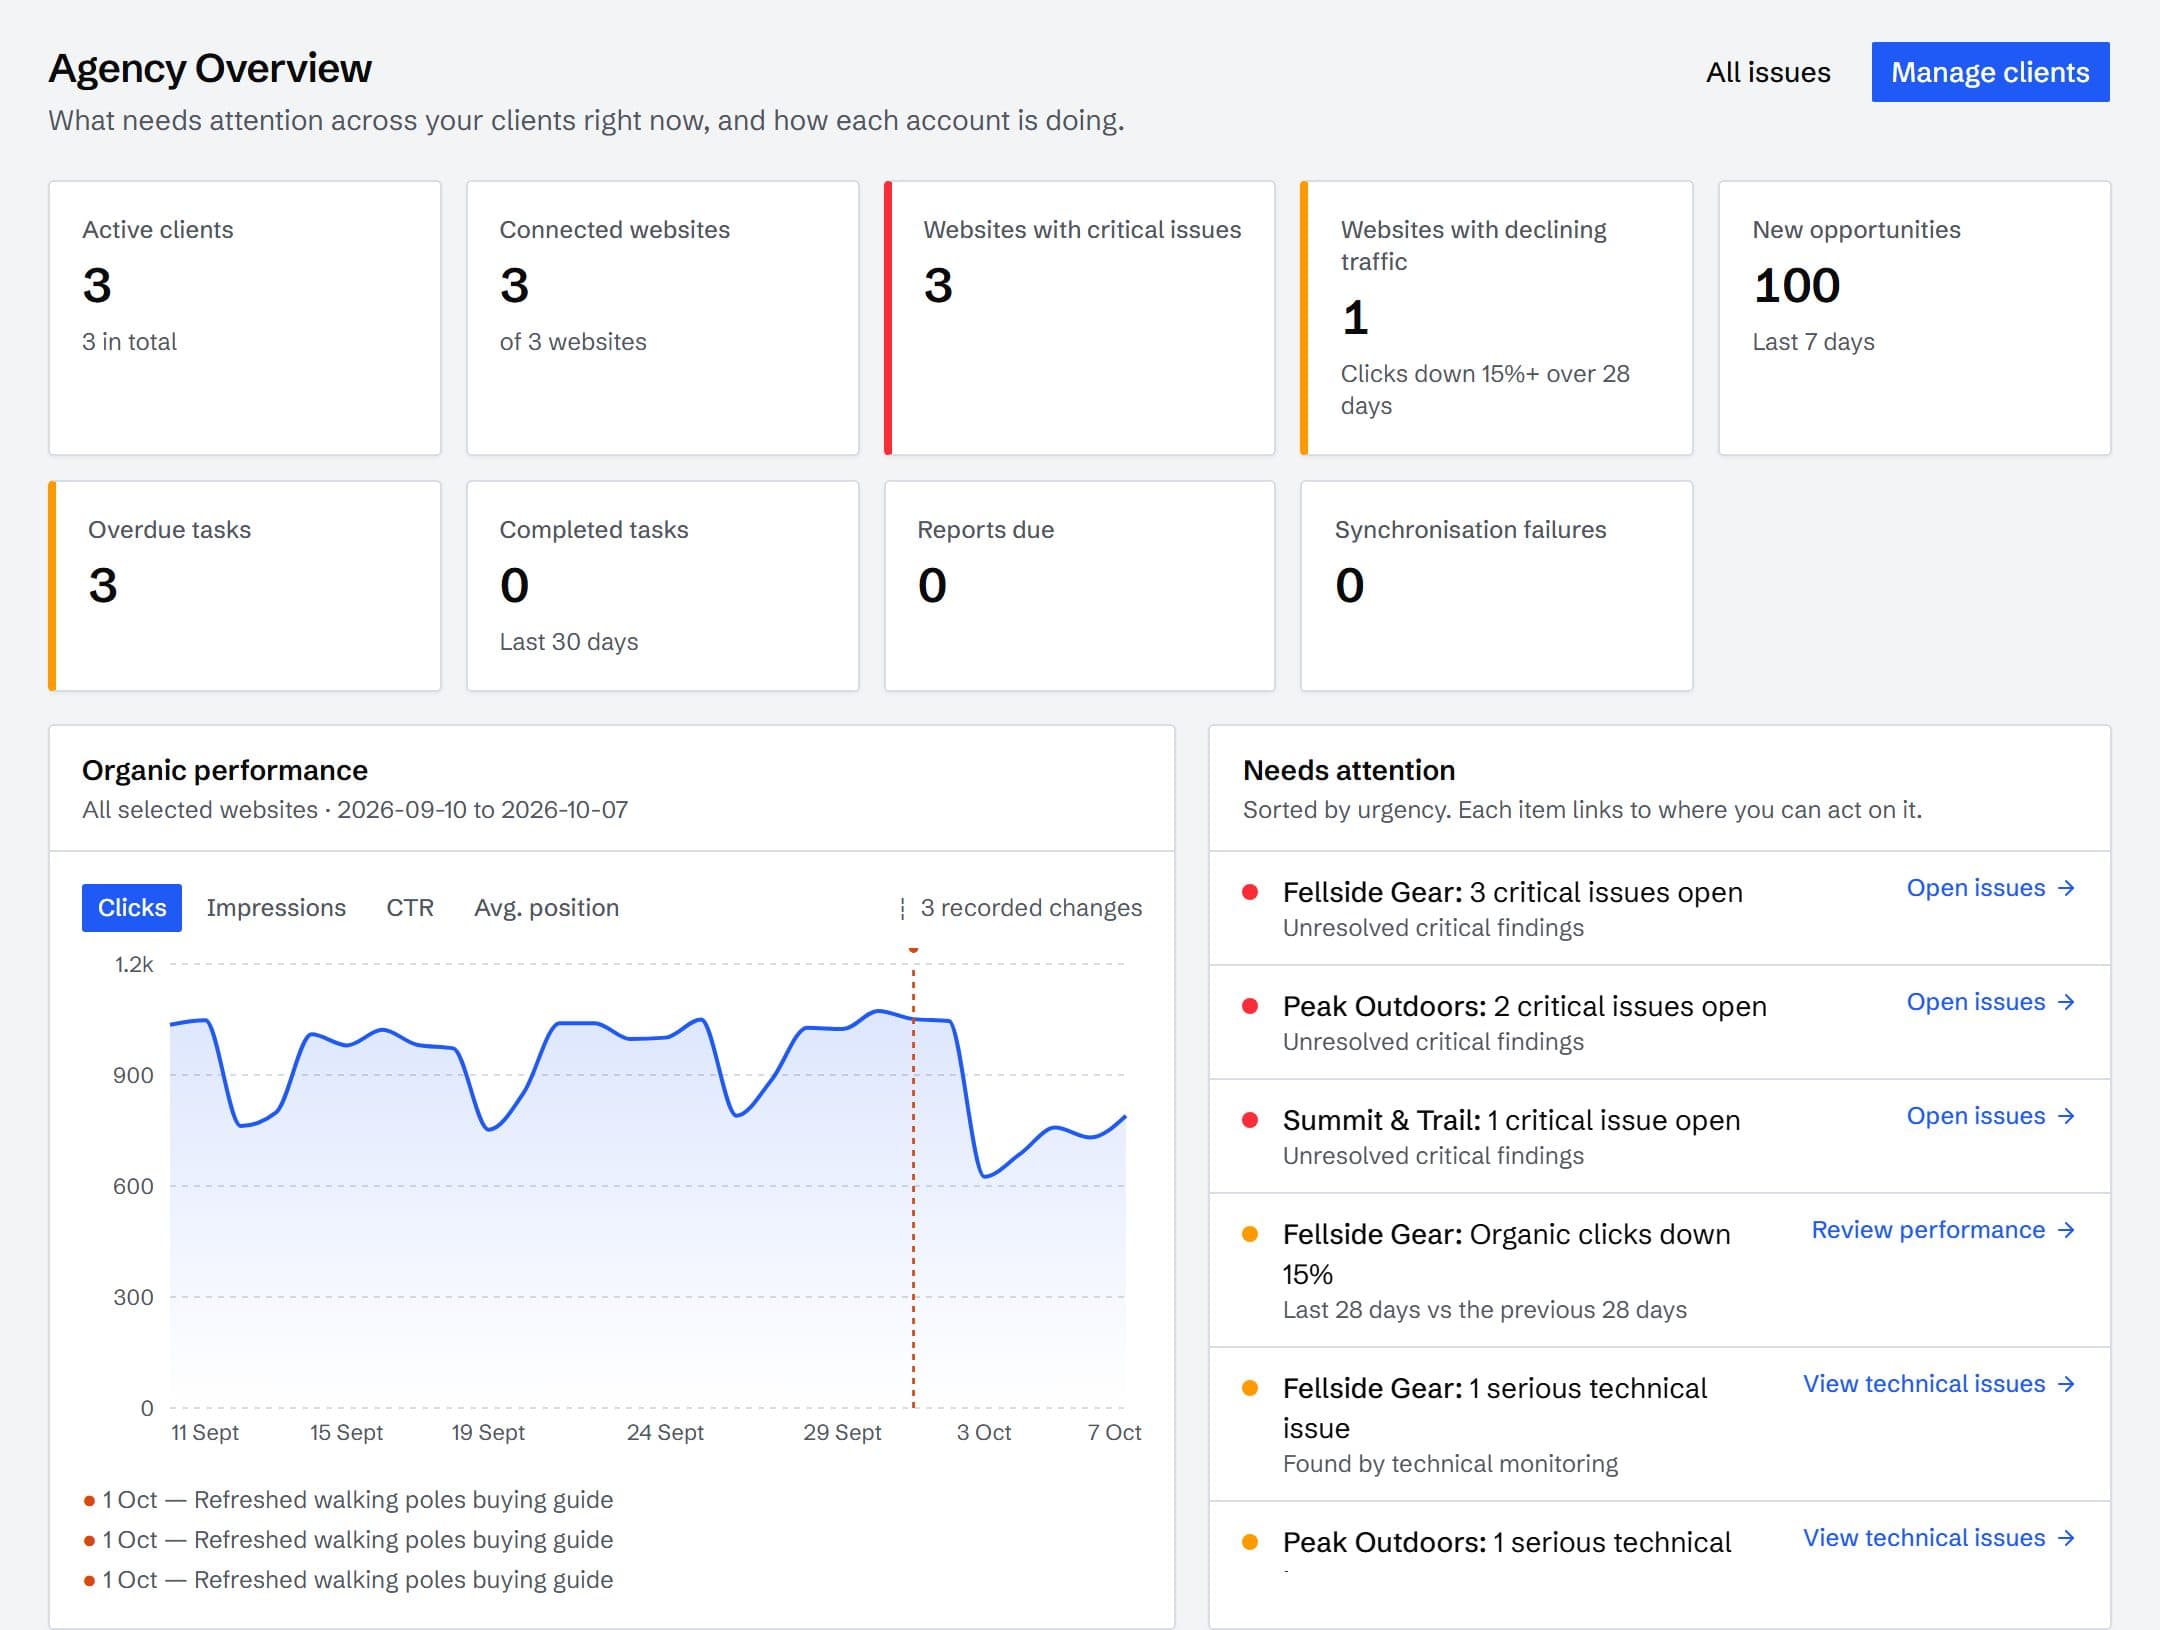Click the 3 recorded changes indicator
Viewport: 2160px width, 1630px height.
point(1021,908)
